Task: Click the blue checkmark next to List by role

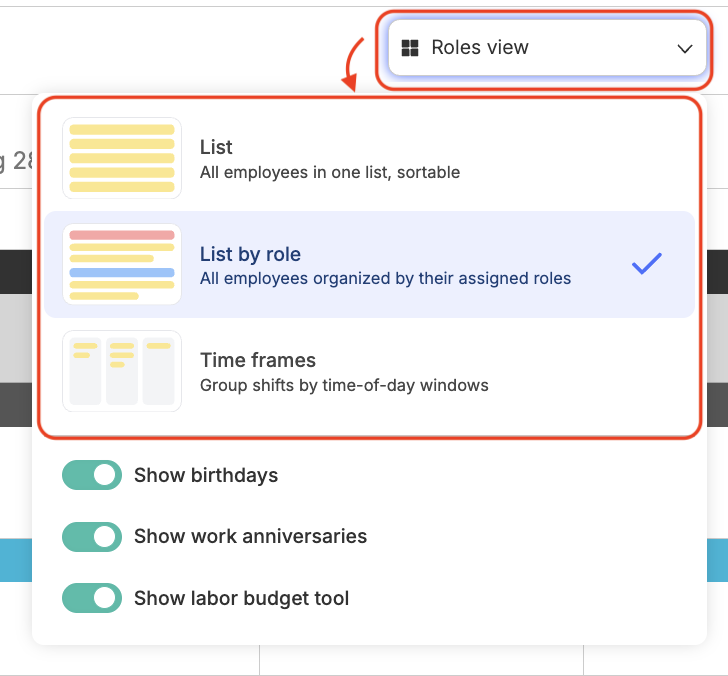Action: pos(647,264)
